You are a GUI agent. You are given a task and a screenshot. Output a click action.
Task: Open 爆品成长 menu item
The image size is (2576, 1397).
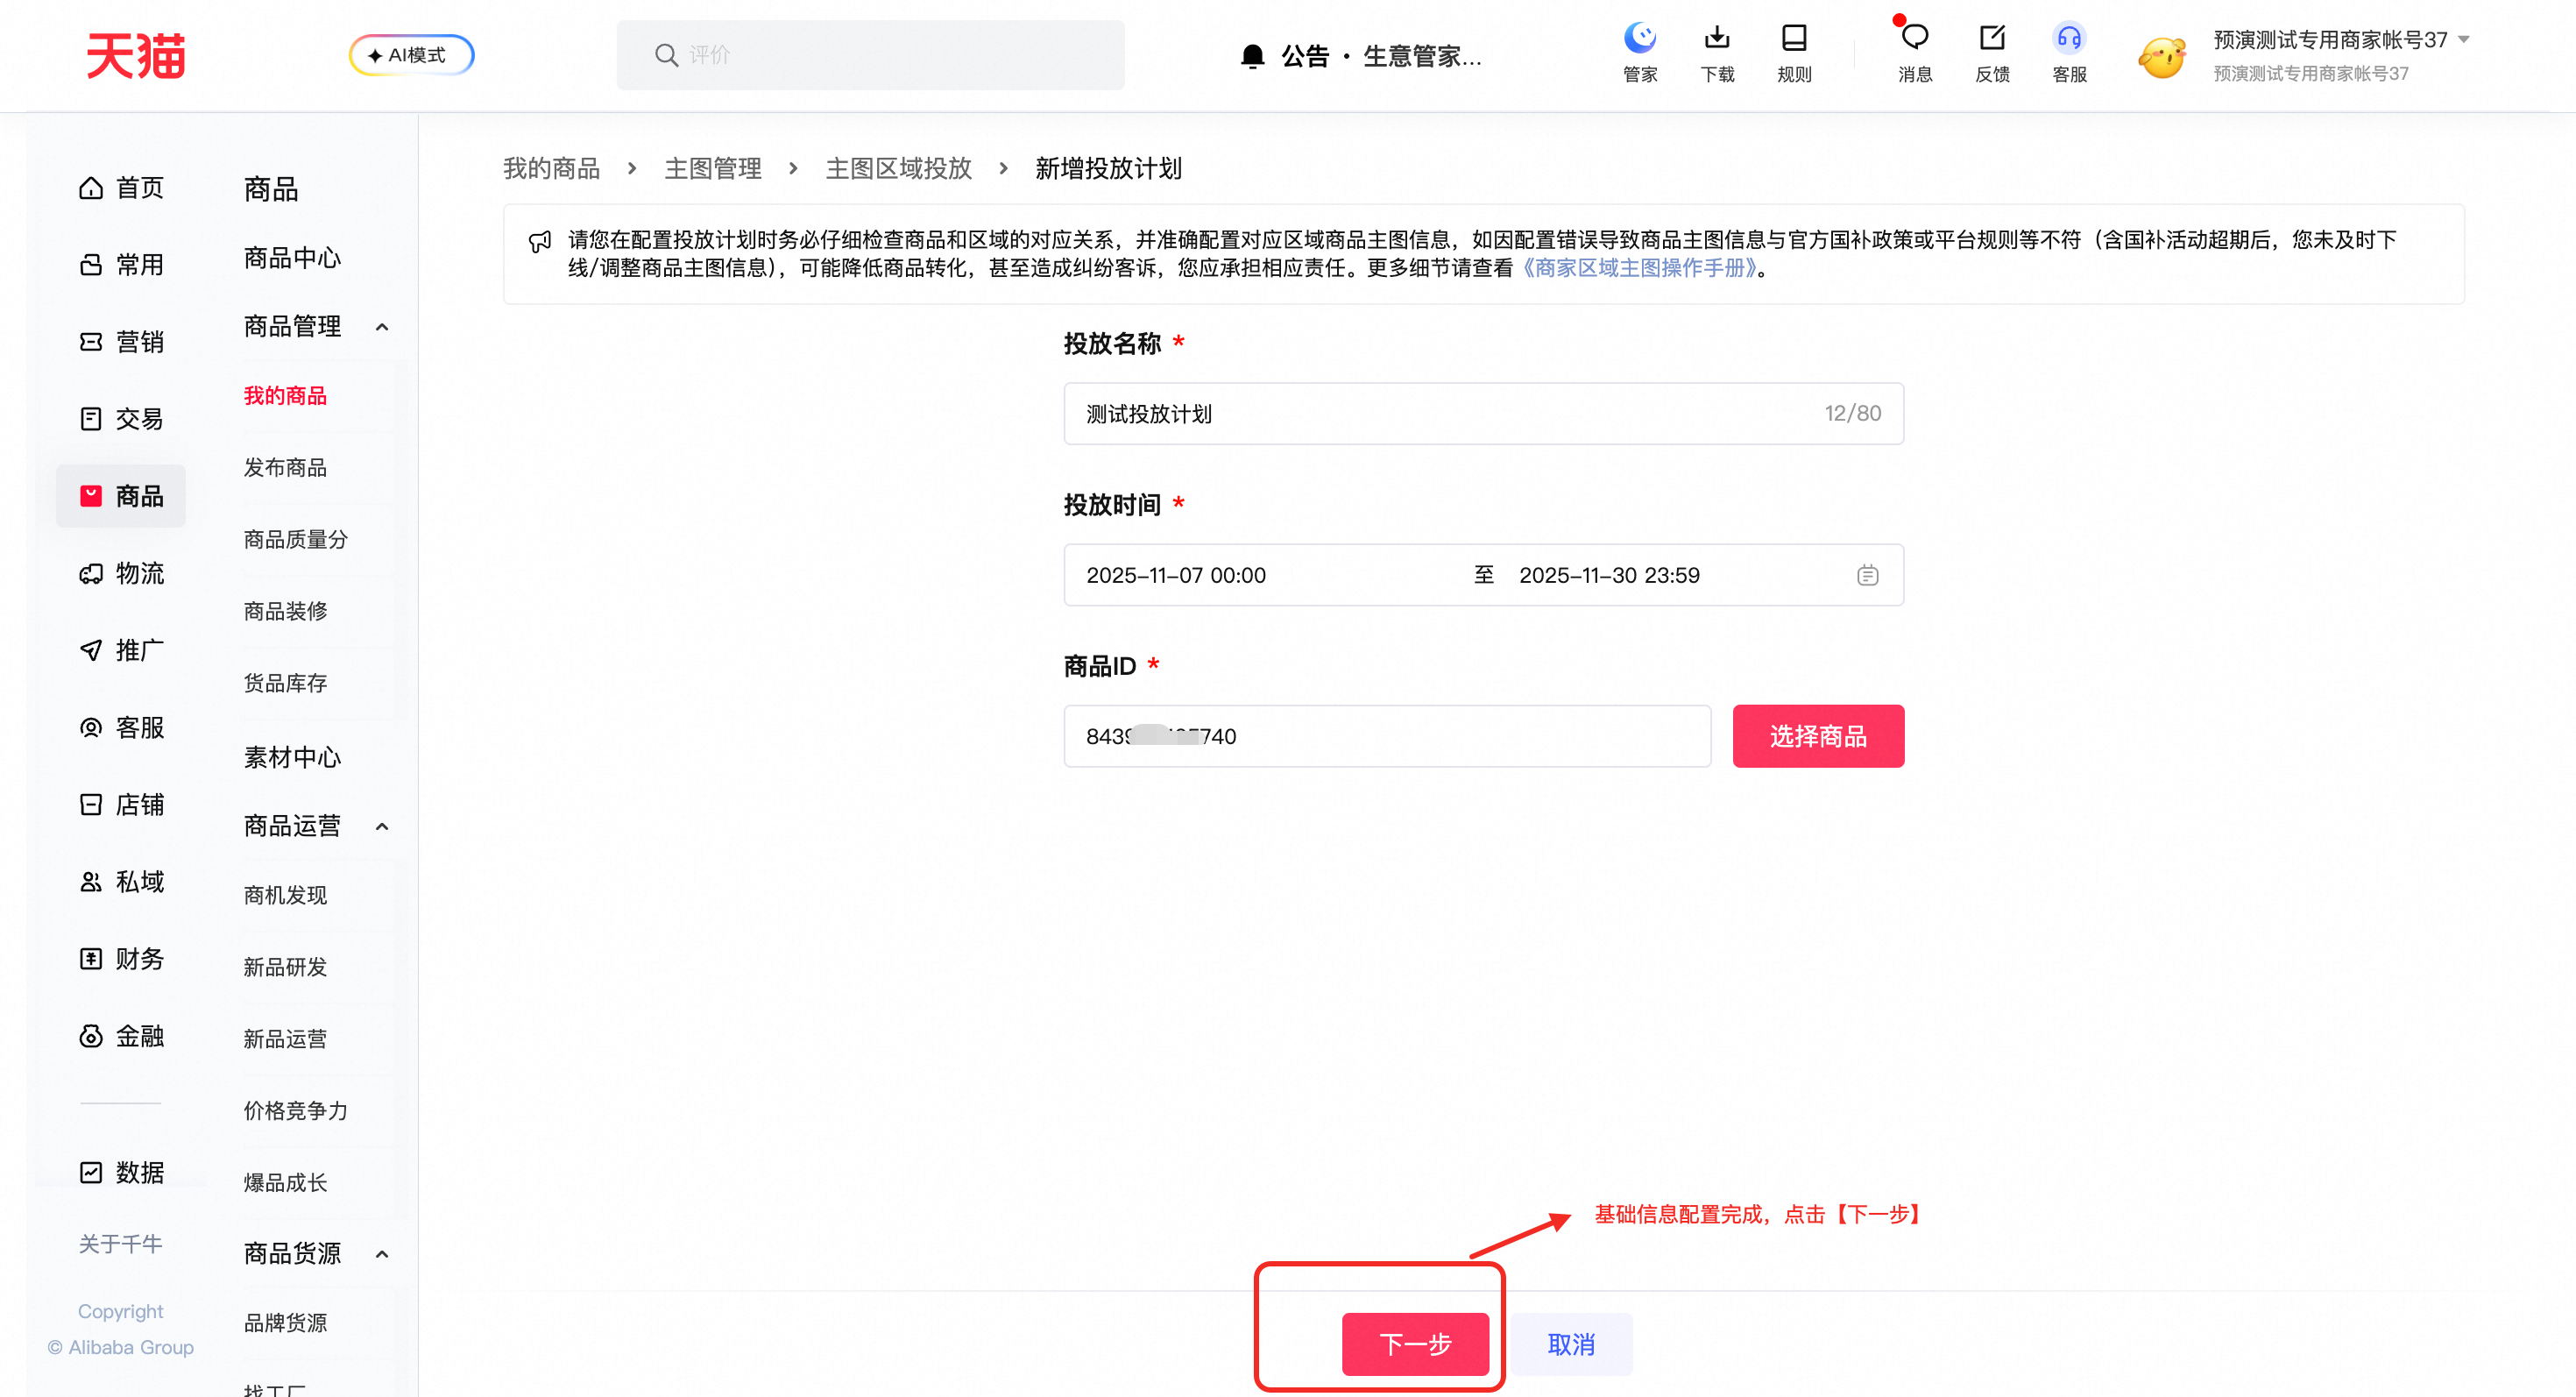(285, 1183)
